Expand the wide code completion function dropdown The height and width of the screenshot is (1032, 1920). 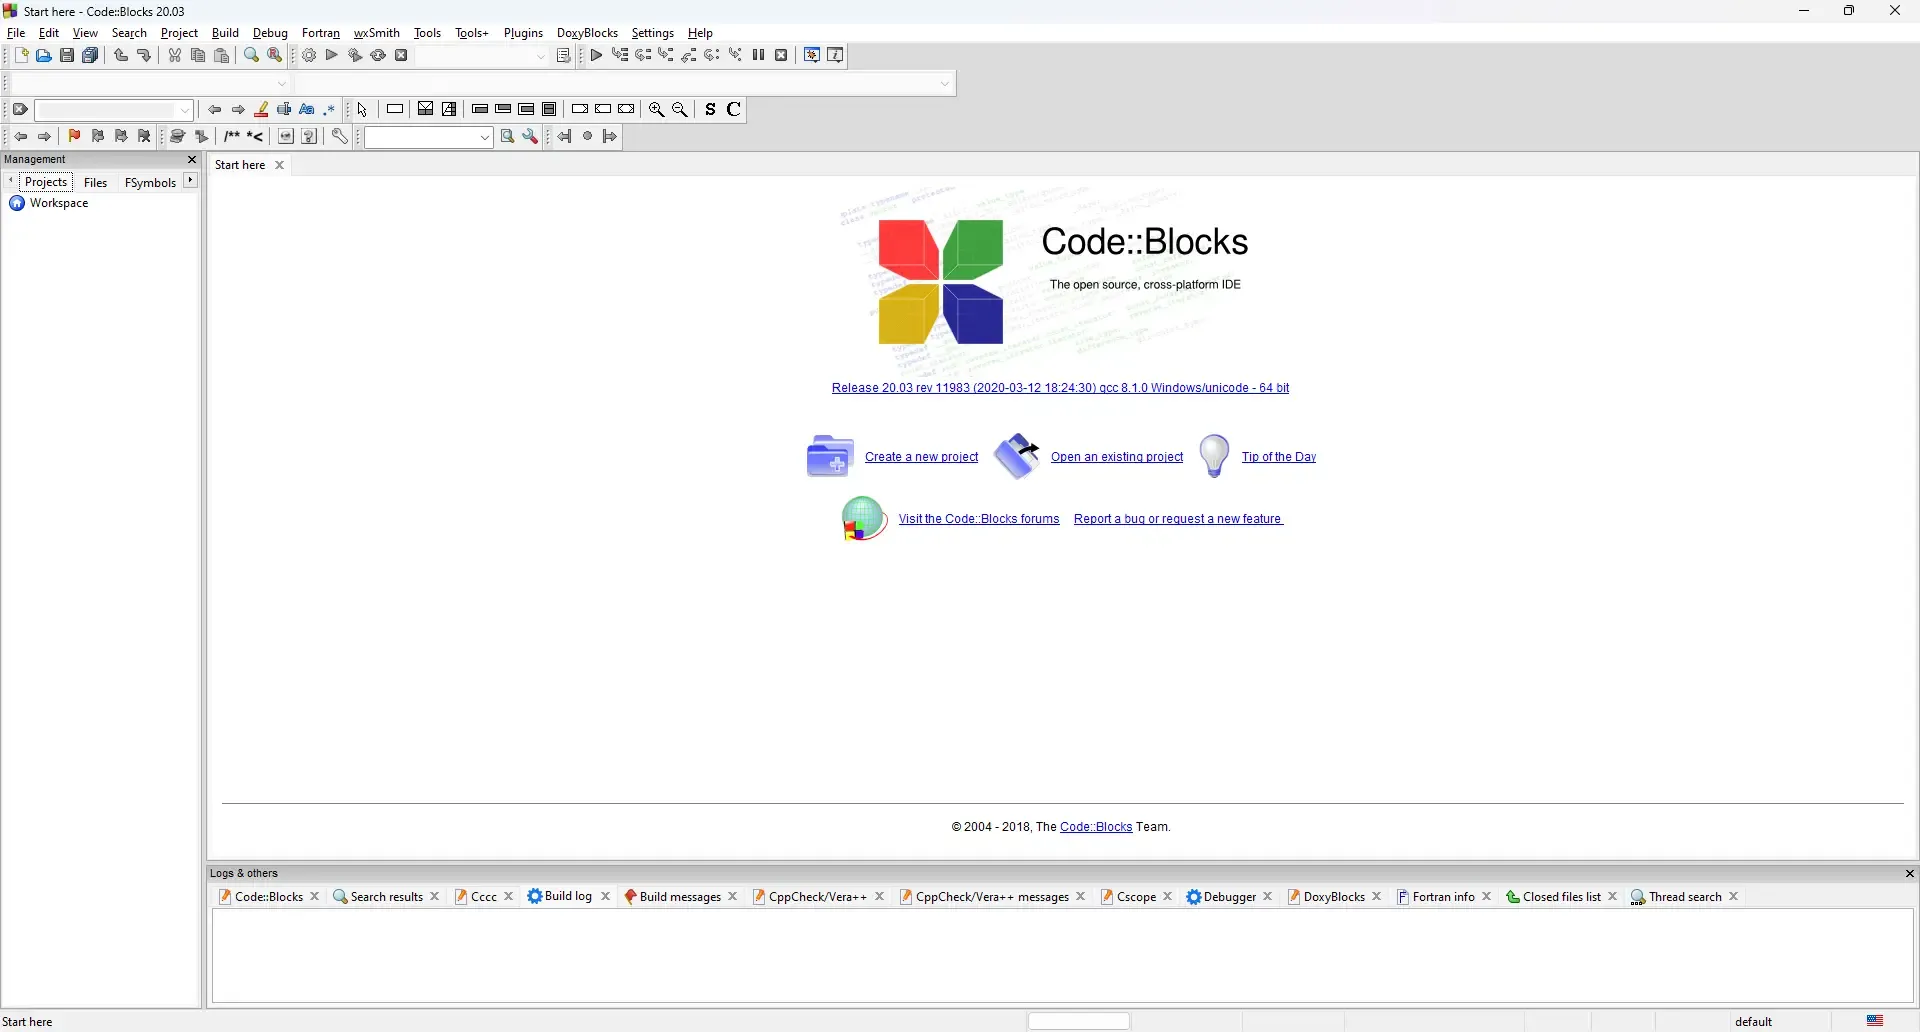point(946,84)
